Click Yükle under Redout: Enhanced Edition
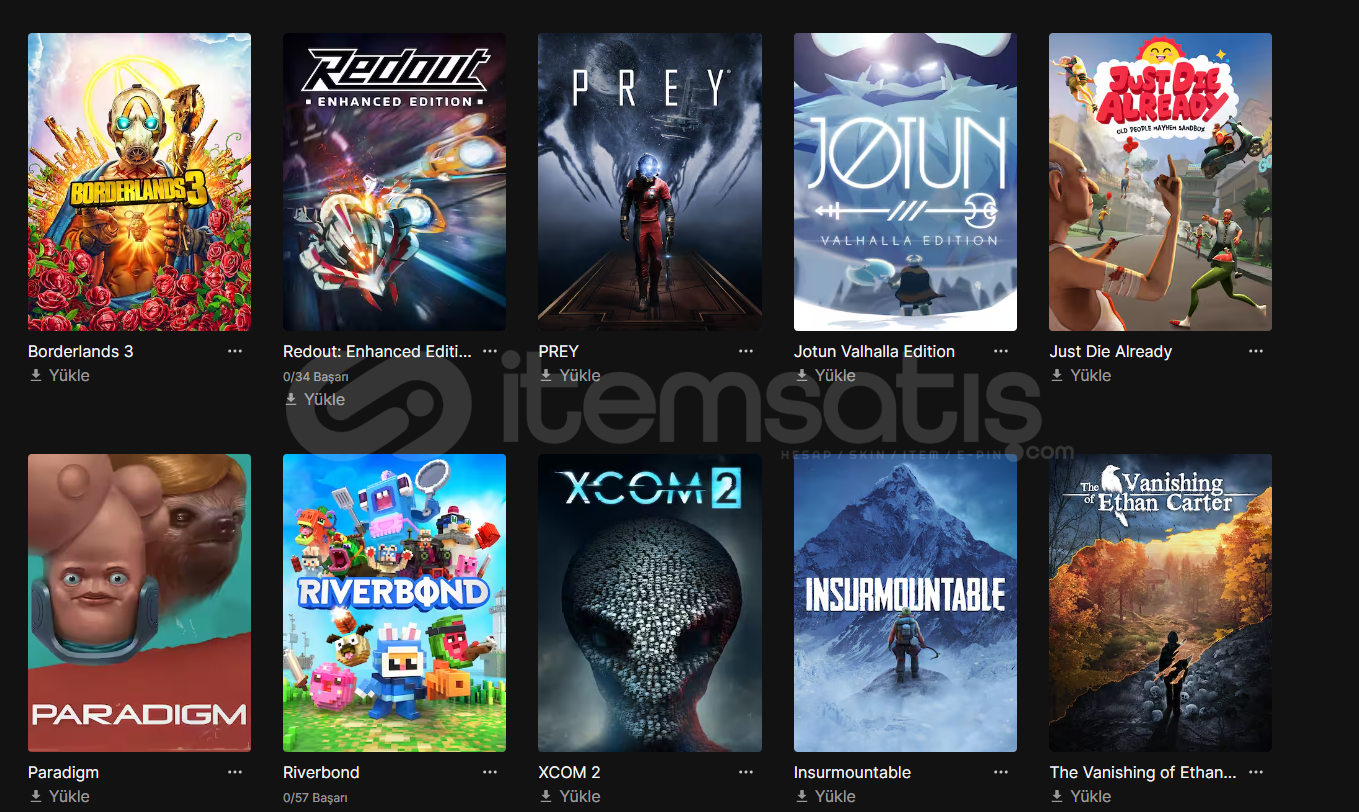Viewport: 1359px width, 812px height. coord(315,399)
